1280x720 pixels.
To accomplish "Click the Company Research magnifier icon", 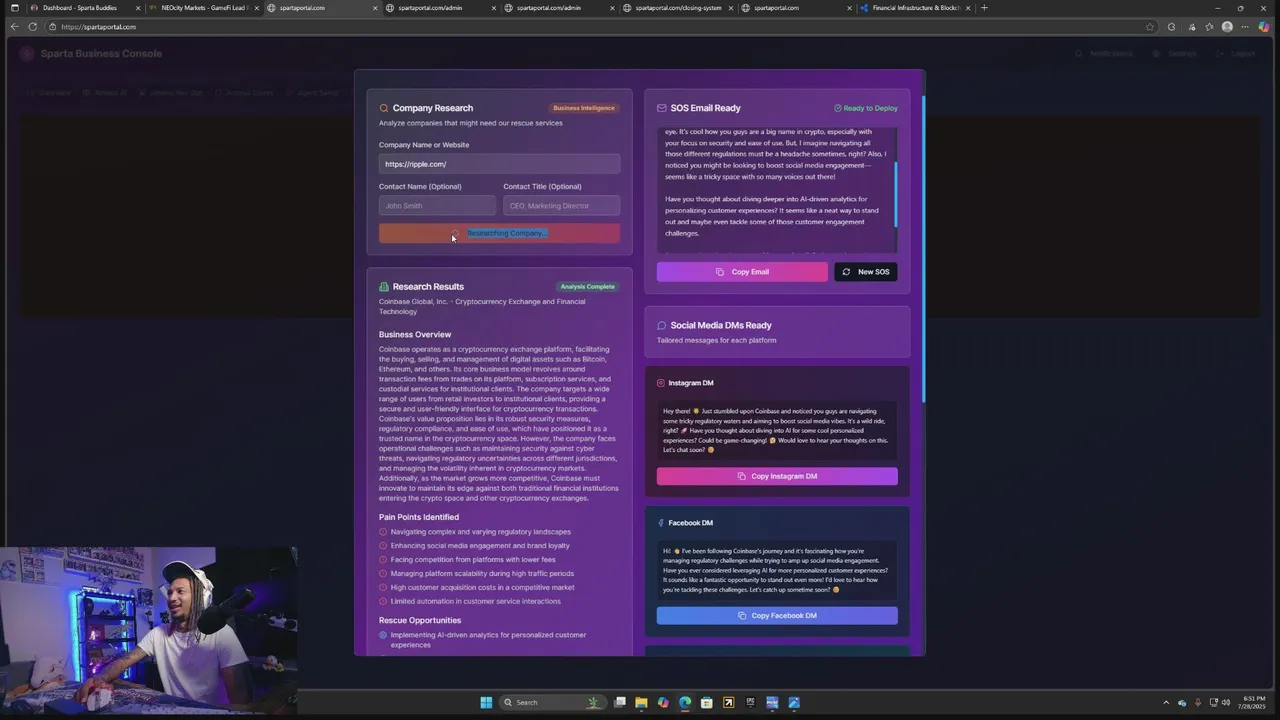I will click(384, 108).
